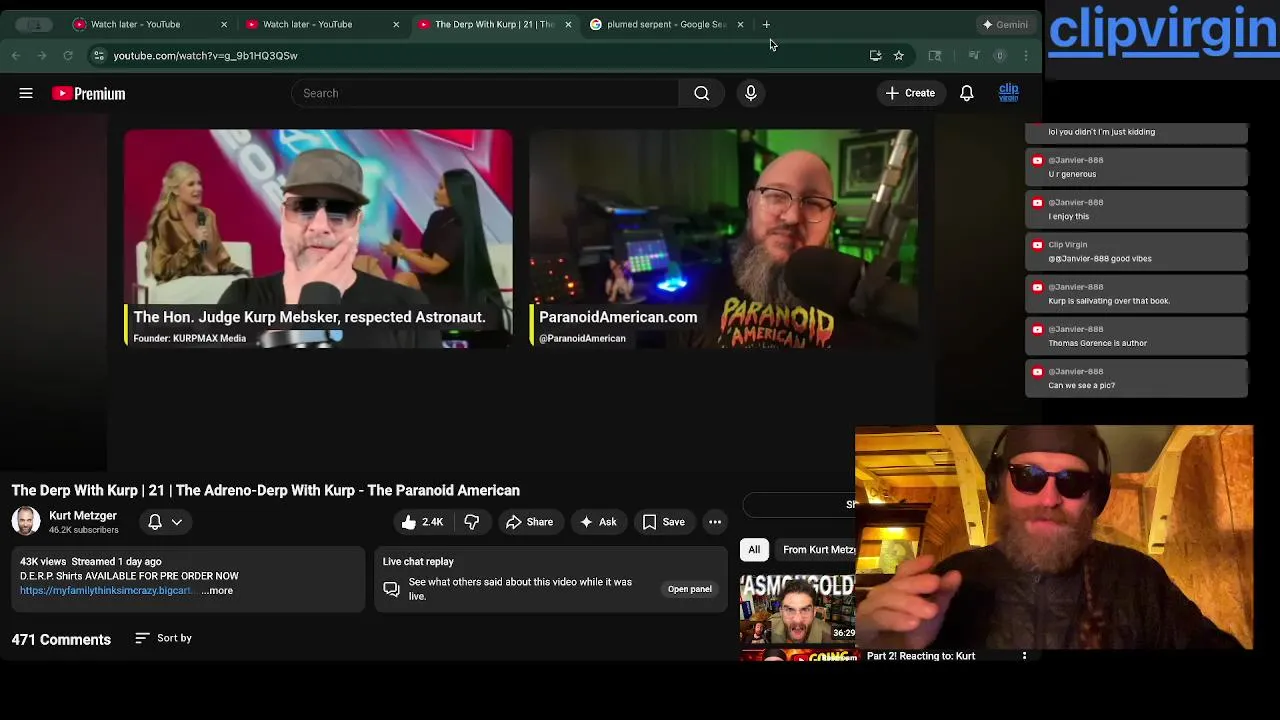
Task: Open a new browser tab
Action: pyautogui.click(x=766, y=24)
